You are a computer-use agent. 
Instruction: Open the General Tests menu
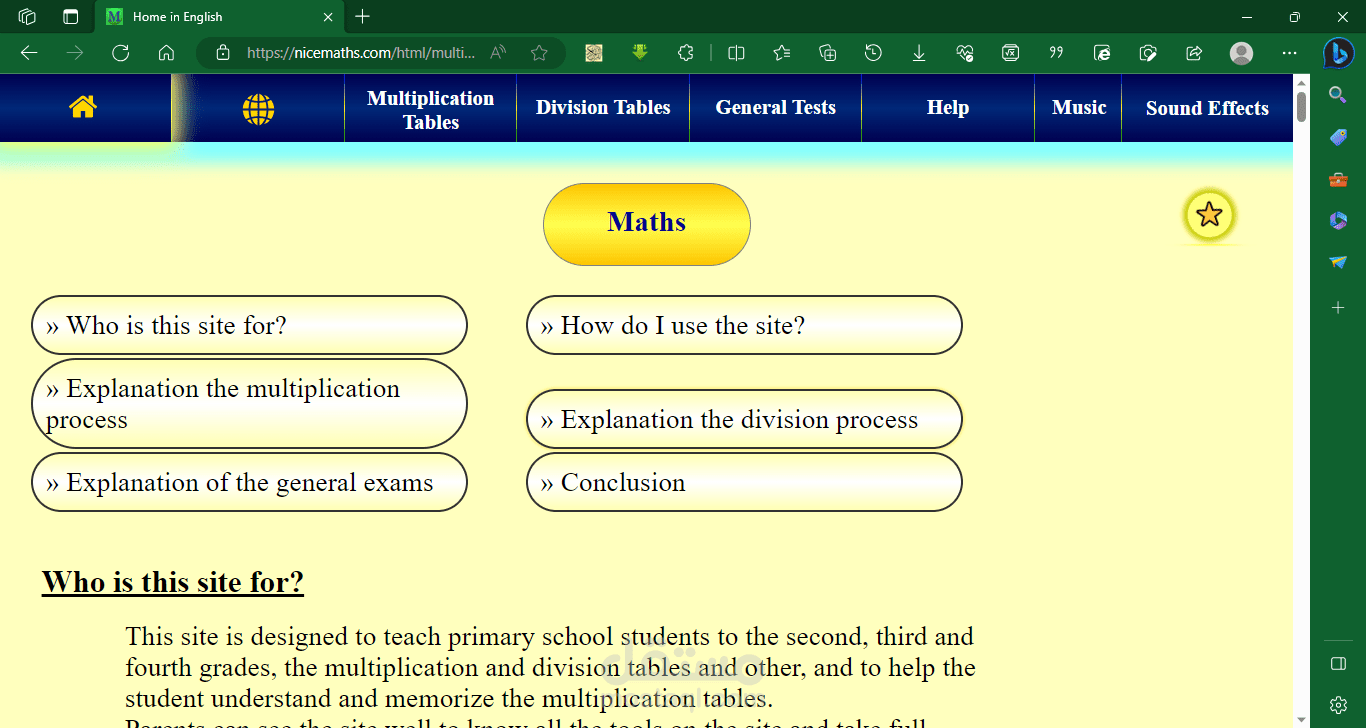(x=775, y=108)
